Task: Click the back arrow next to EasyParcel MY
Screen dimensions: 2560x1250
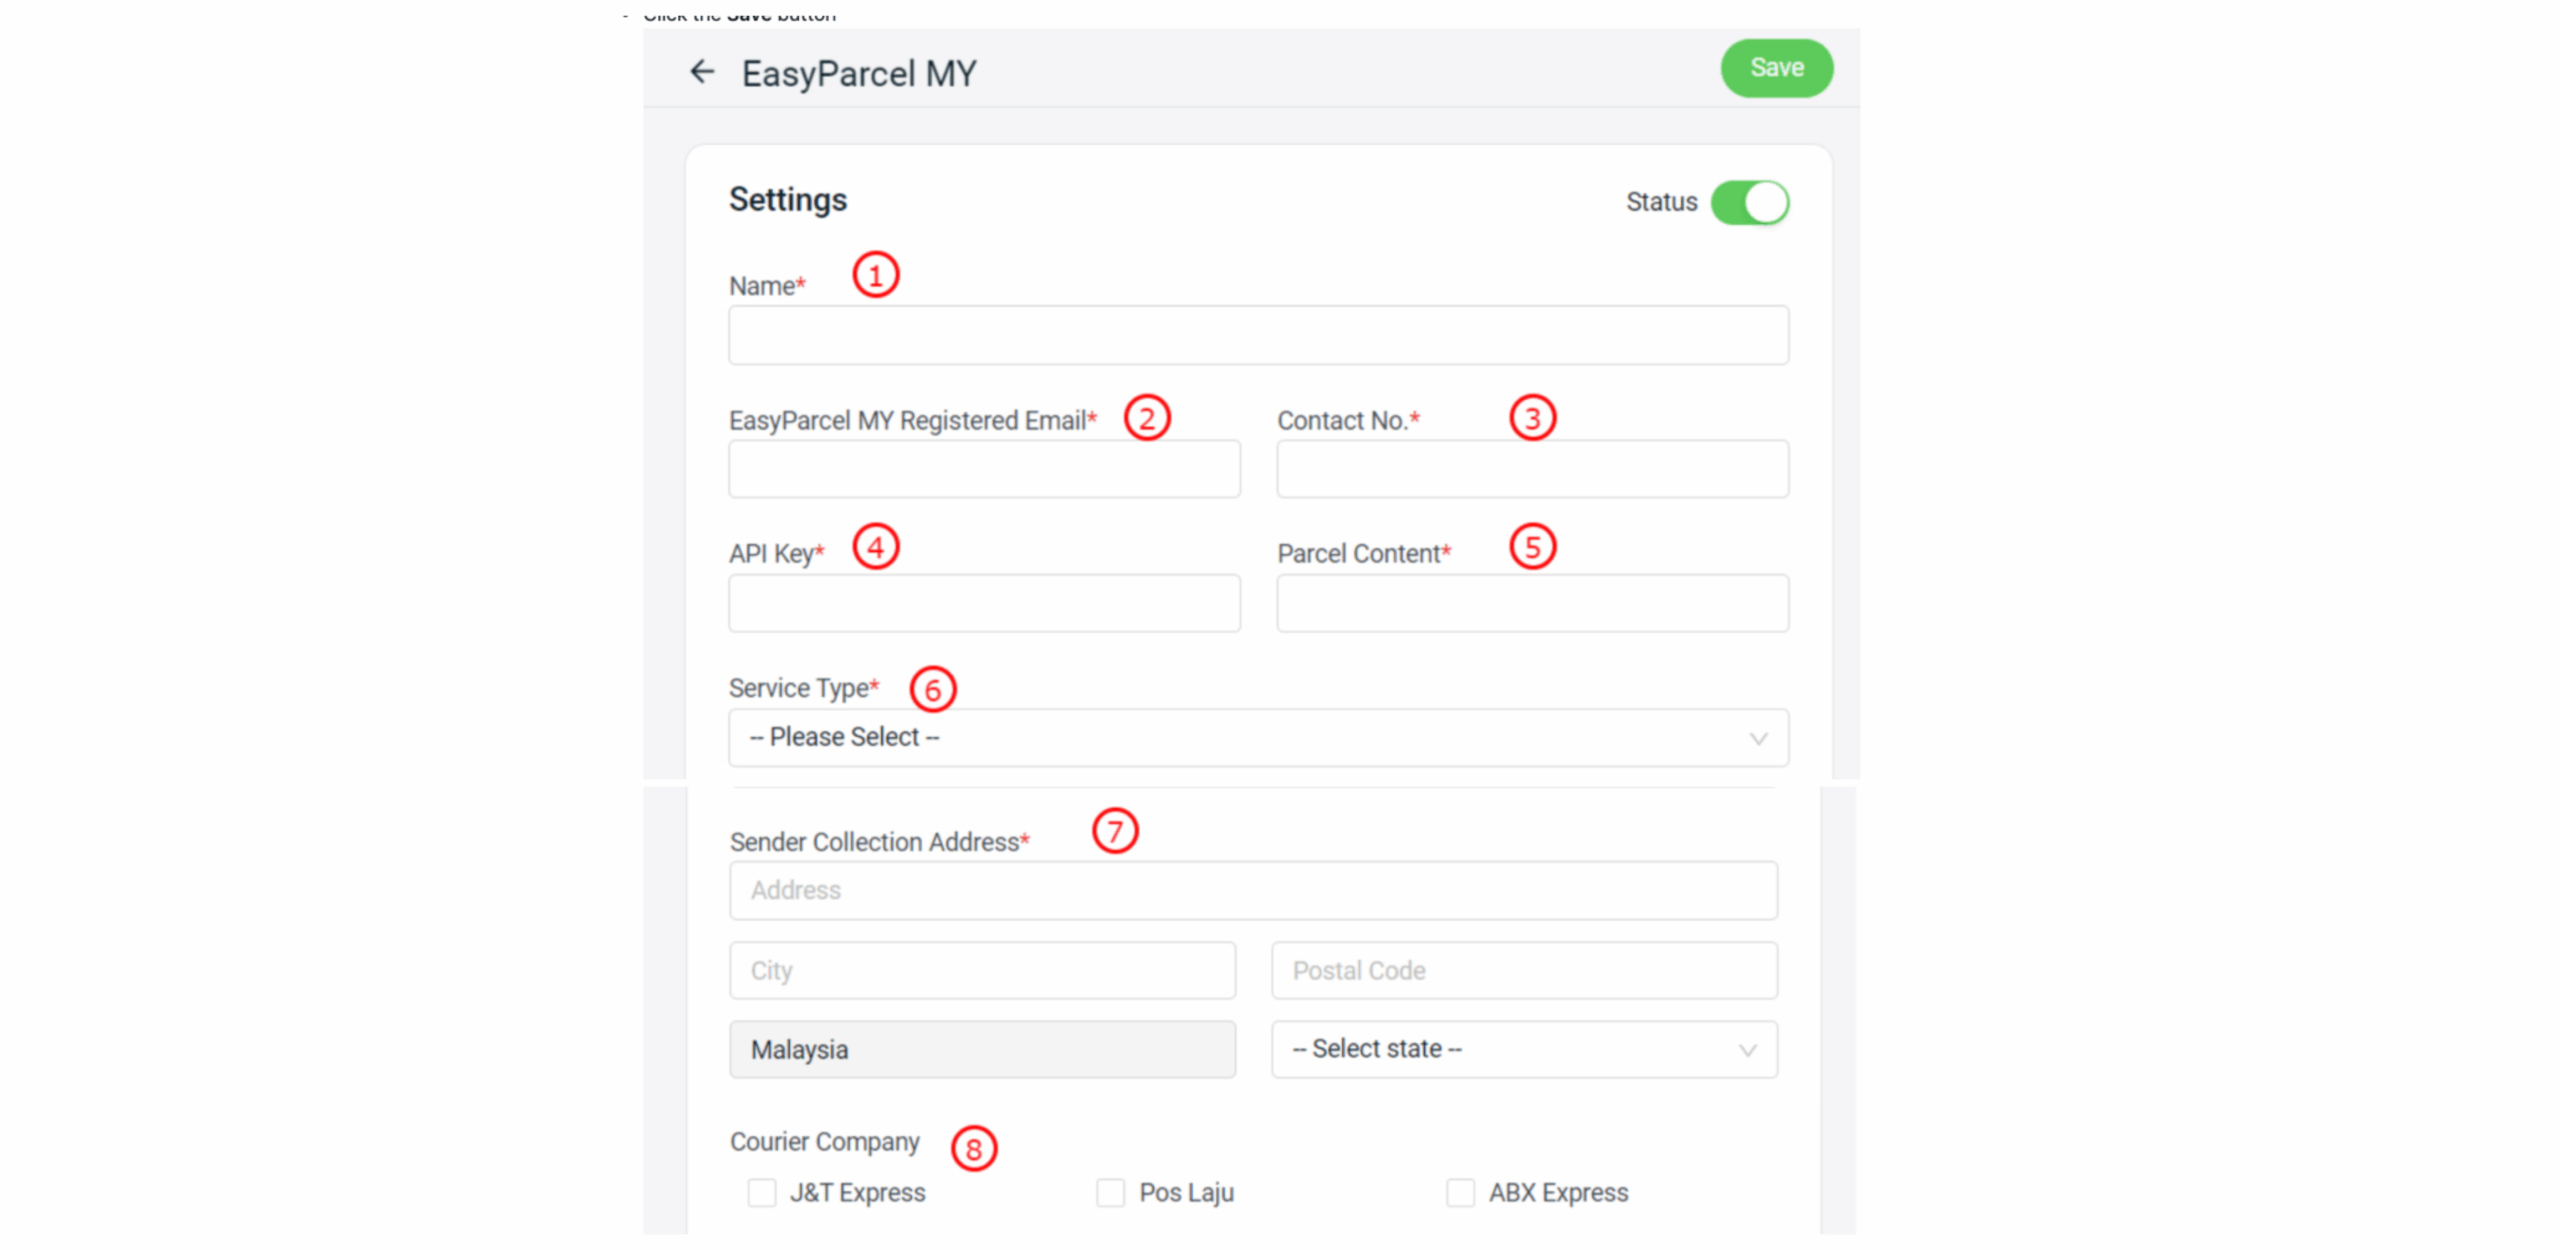Action: coord(702,71)
